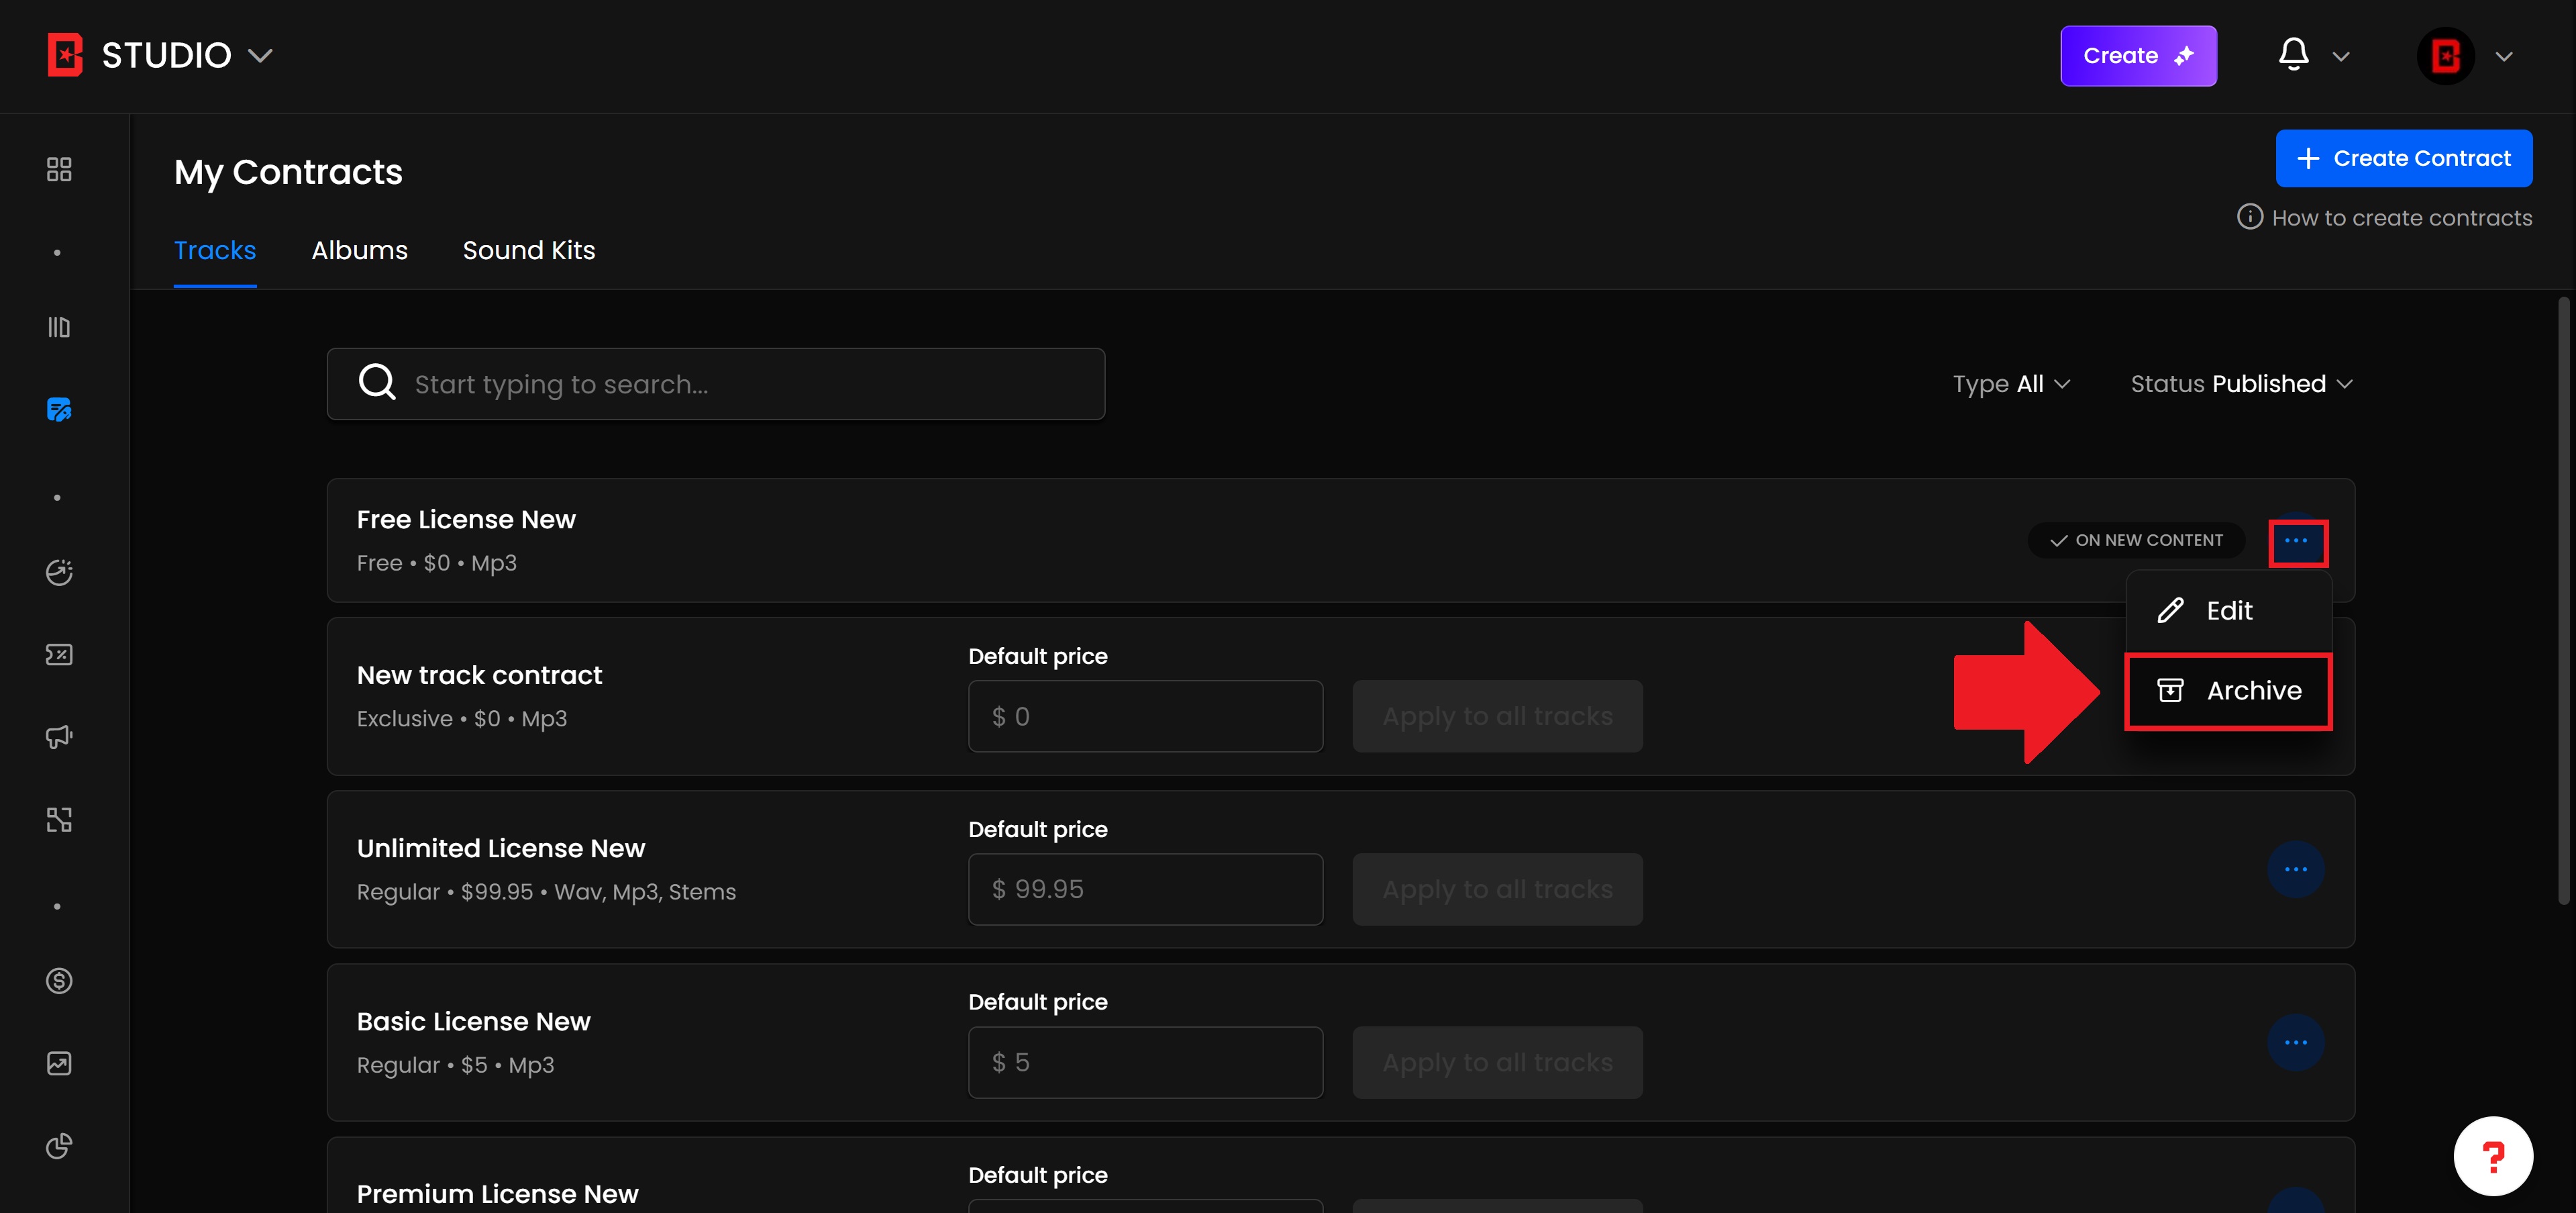
Task: Open the How to create contracts link
Action: pyautogui.click(x=2400, y=218)
